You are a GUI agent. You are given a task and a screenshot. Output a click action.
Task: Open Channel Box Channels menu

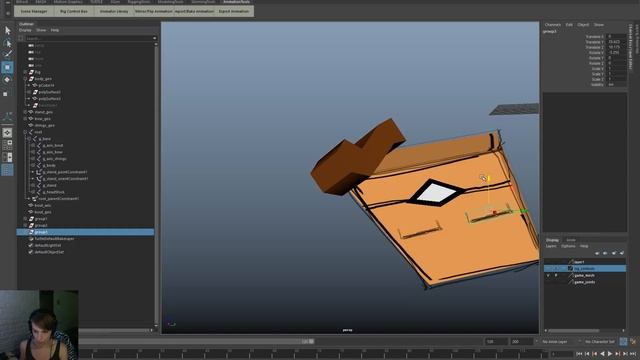pyautogui.click(x=553, y=25)
